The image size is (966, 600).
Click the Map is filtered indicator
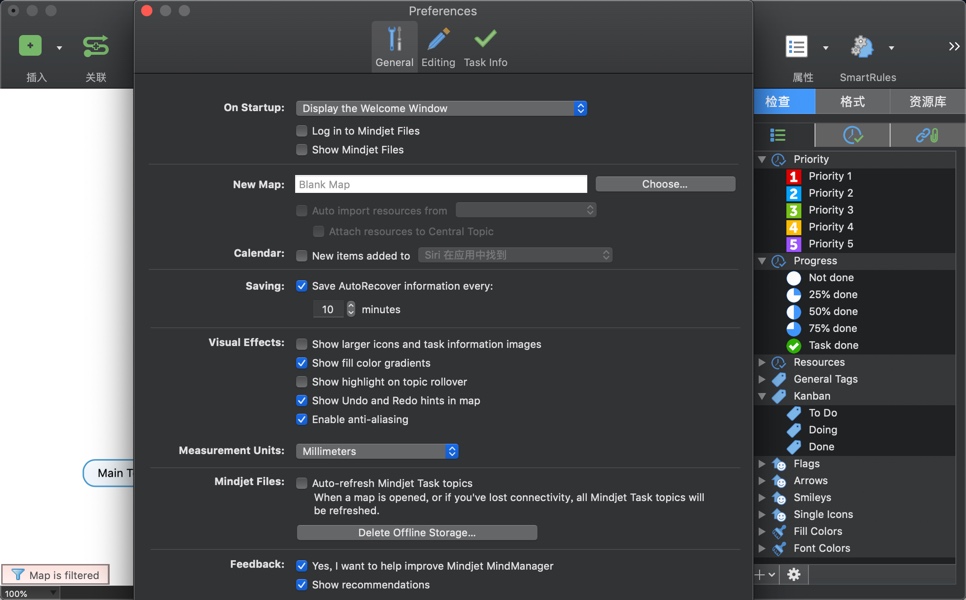[55, 574]
